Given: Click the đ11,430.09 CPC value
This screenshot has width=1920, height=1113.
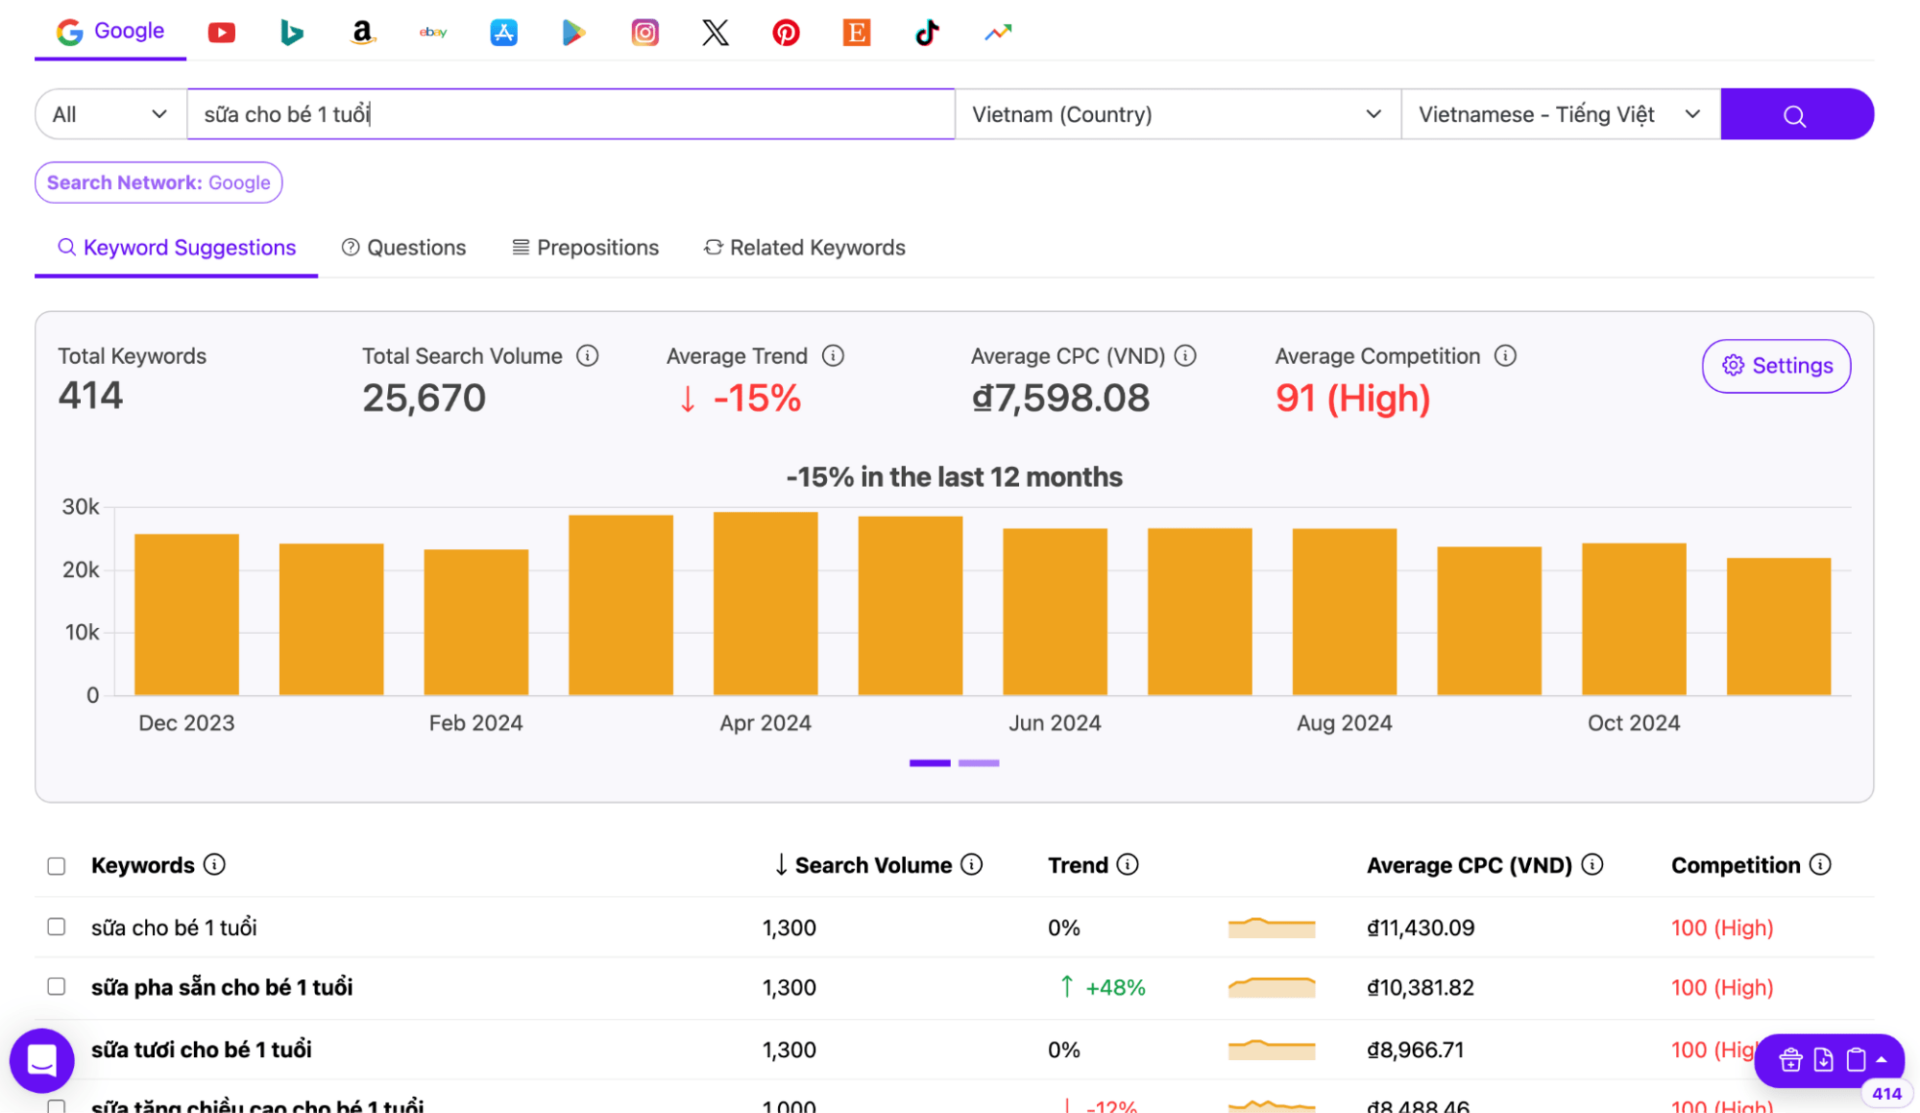Looking at the screenshot, I should click(x=1420, y=928).
